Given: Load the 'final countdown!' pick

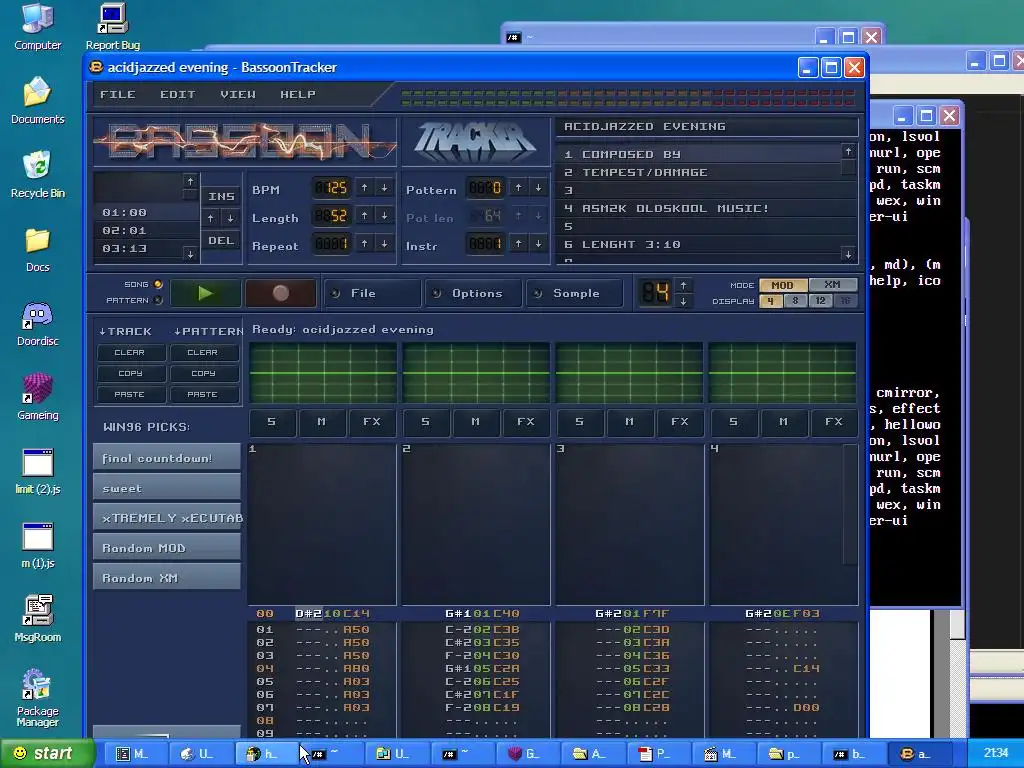Looking at the screenshot, I should pos(167,458).
